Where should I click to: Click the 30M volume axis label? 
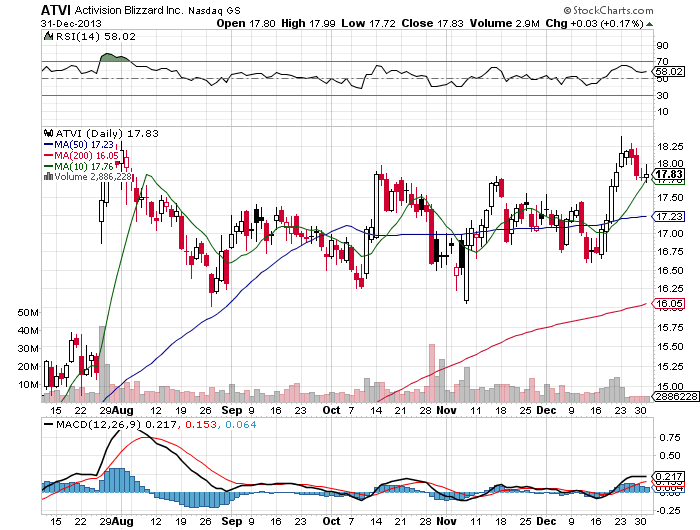click(28, 348)
